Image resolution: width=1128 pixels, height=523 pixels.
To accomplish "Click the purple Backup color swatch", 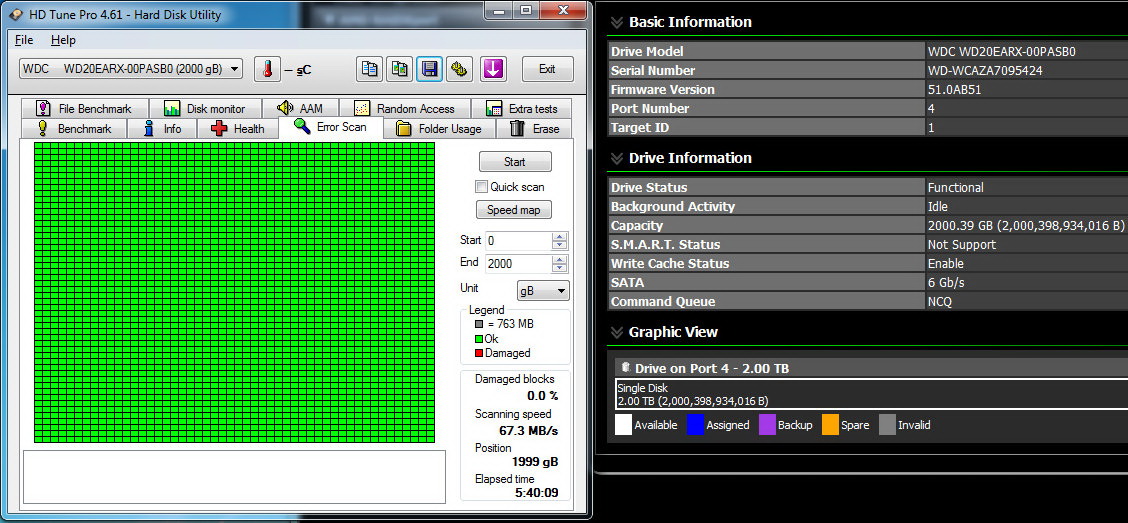I will pyautogui.click(x=767, y=425).
